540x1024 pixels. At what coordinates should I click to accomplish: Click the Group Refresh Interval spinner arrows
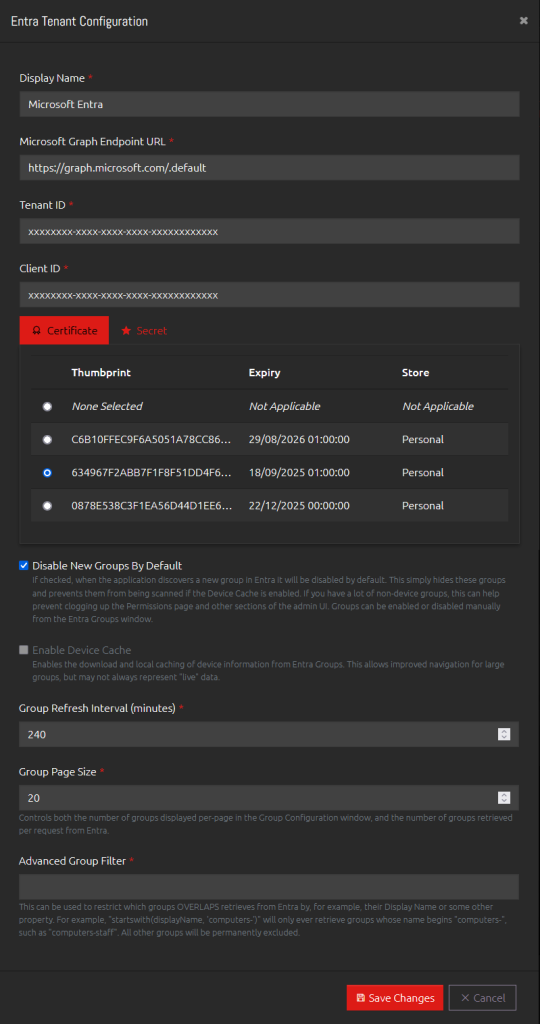click(x=503, y=734)
